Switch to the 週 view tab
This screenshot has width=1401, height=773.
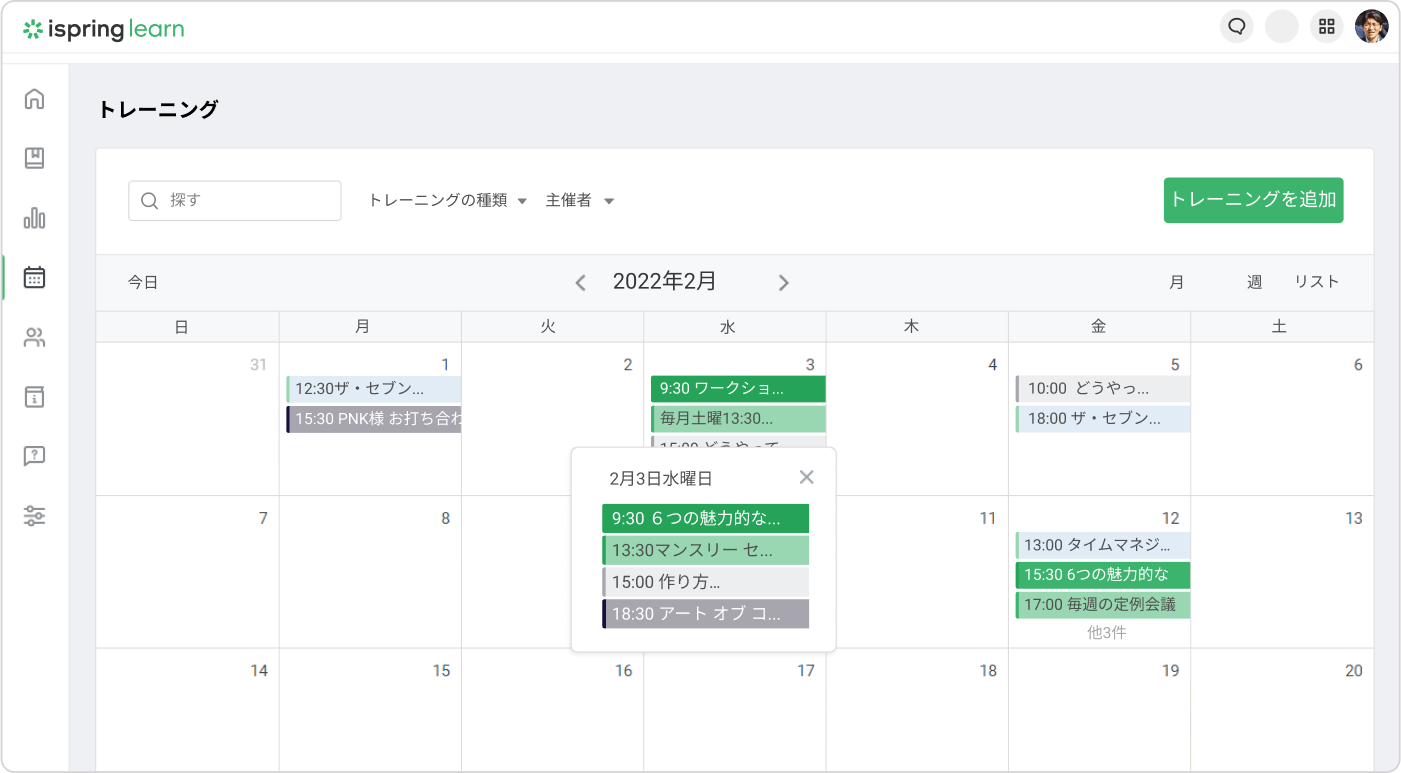[1254, 282]
